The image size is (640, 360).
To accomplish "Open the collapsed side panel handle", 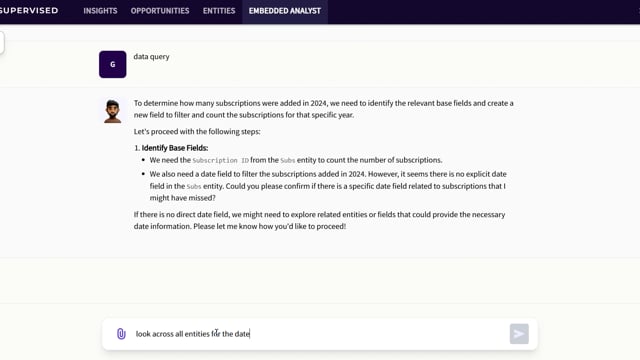I will 2,42.
